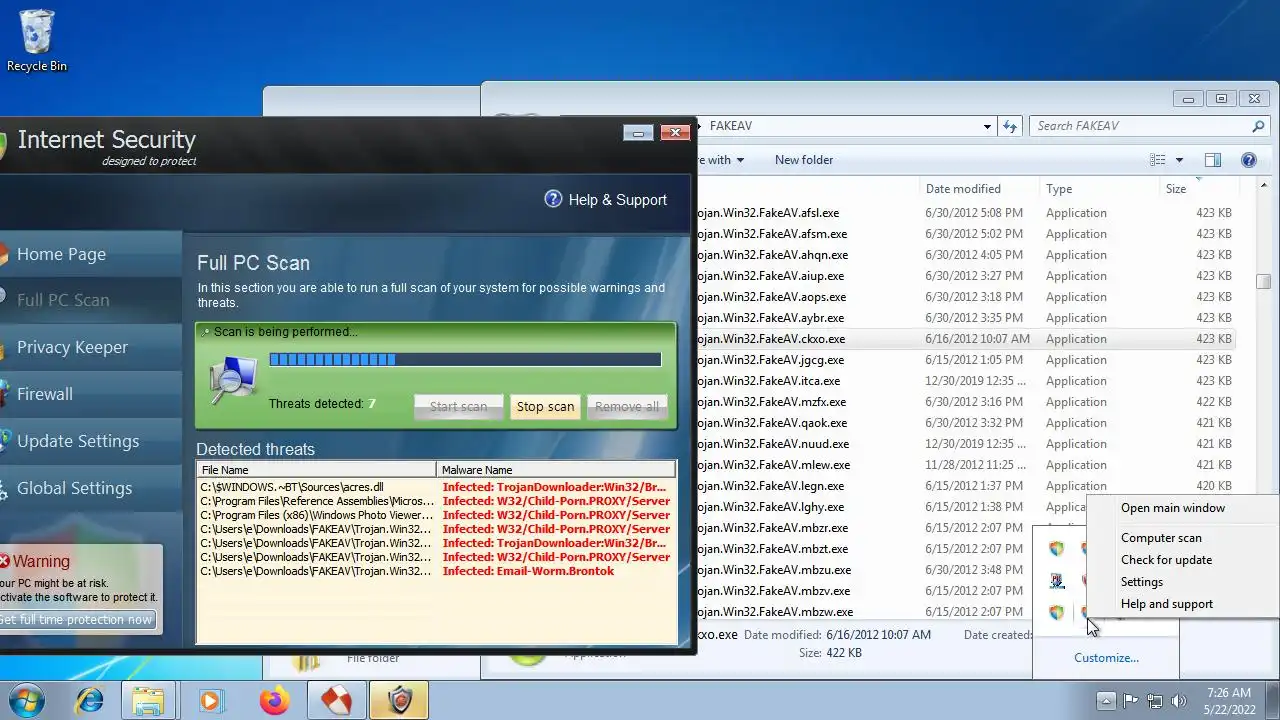Open Update Settings in sidebar
Image resolution: width=1280 pixels, height=720 pixels.
(x=90, y=441)
